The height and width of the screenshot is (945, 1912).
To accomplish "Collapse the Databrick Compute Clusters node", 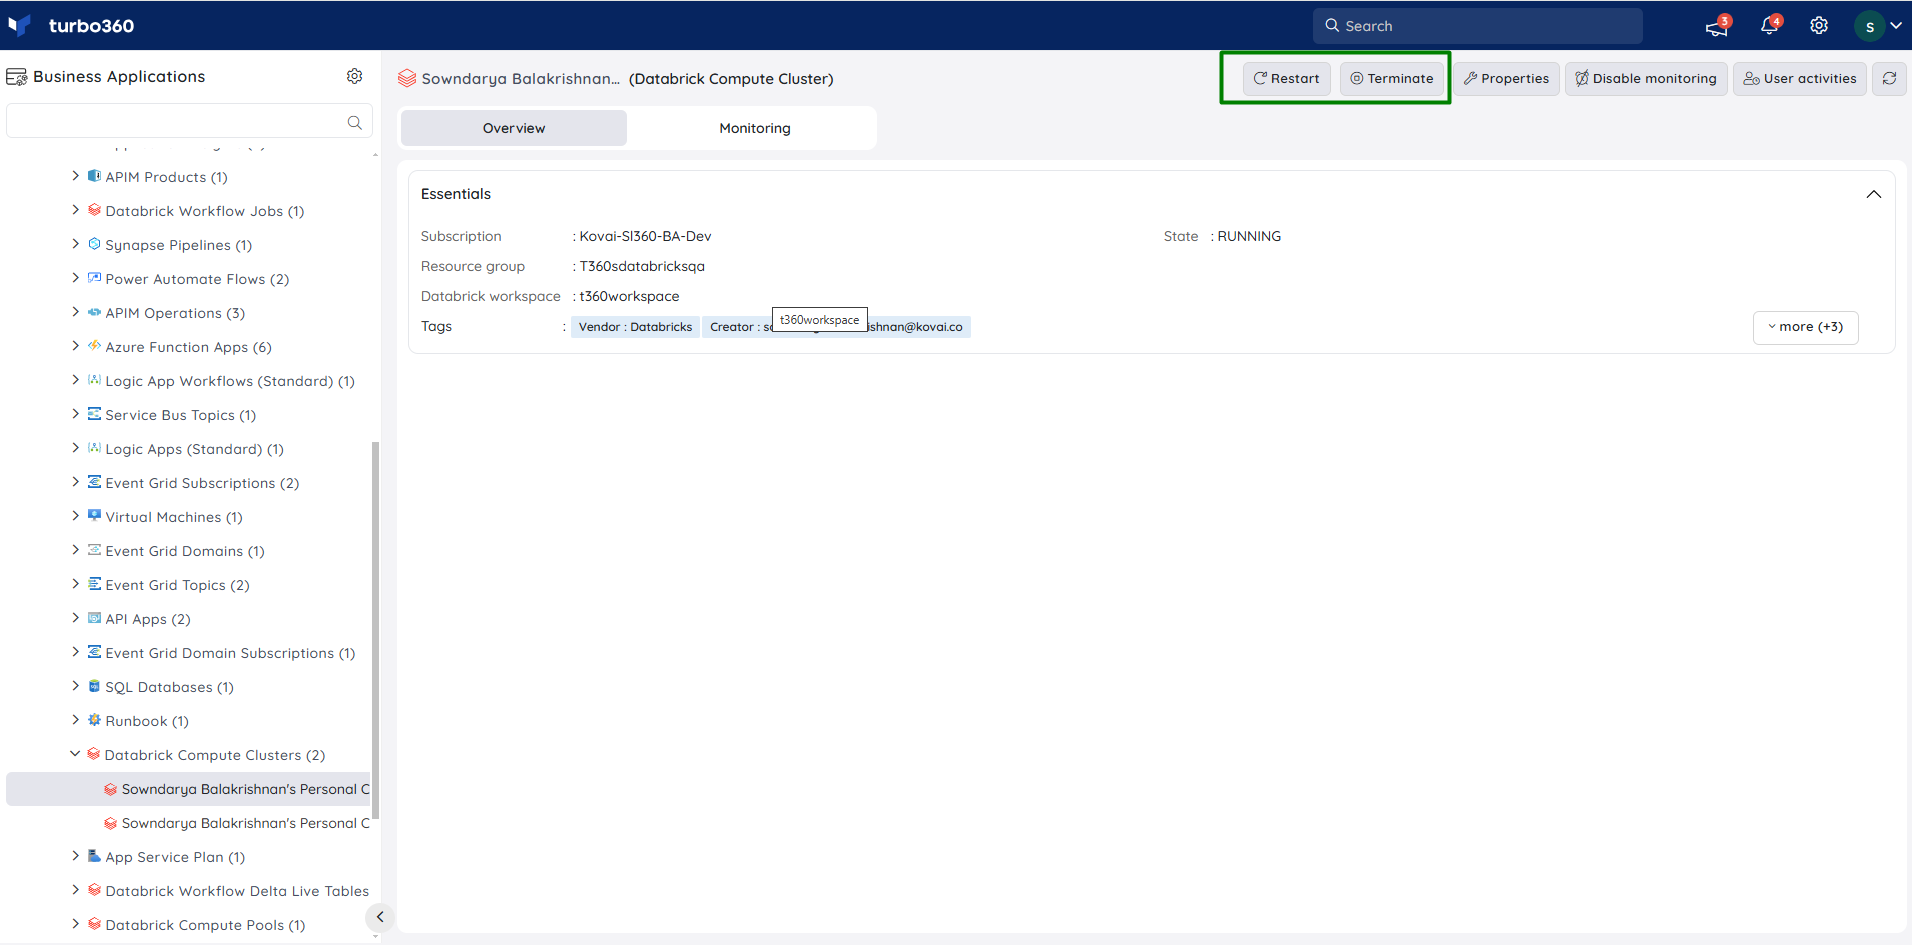I will (75, 754).
